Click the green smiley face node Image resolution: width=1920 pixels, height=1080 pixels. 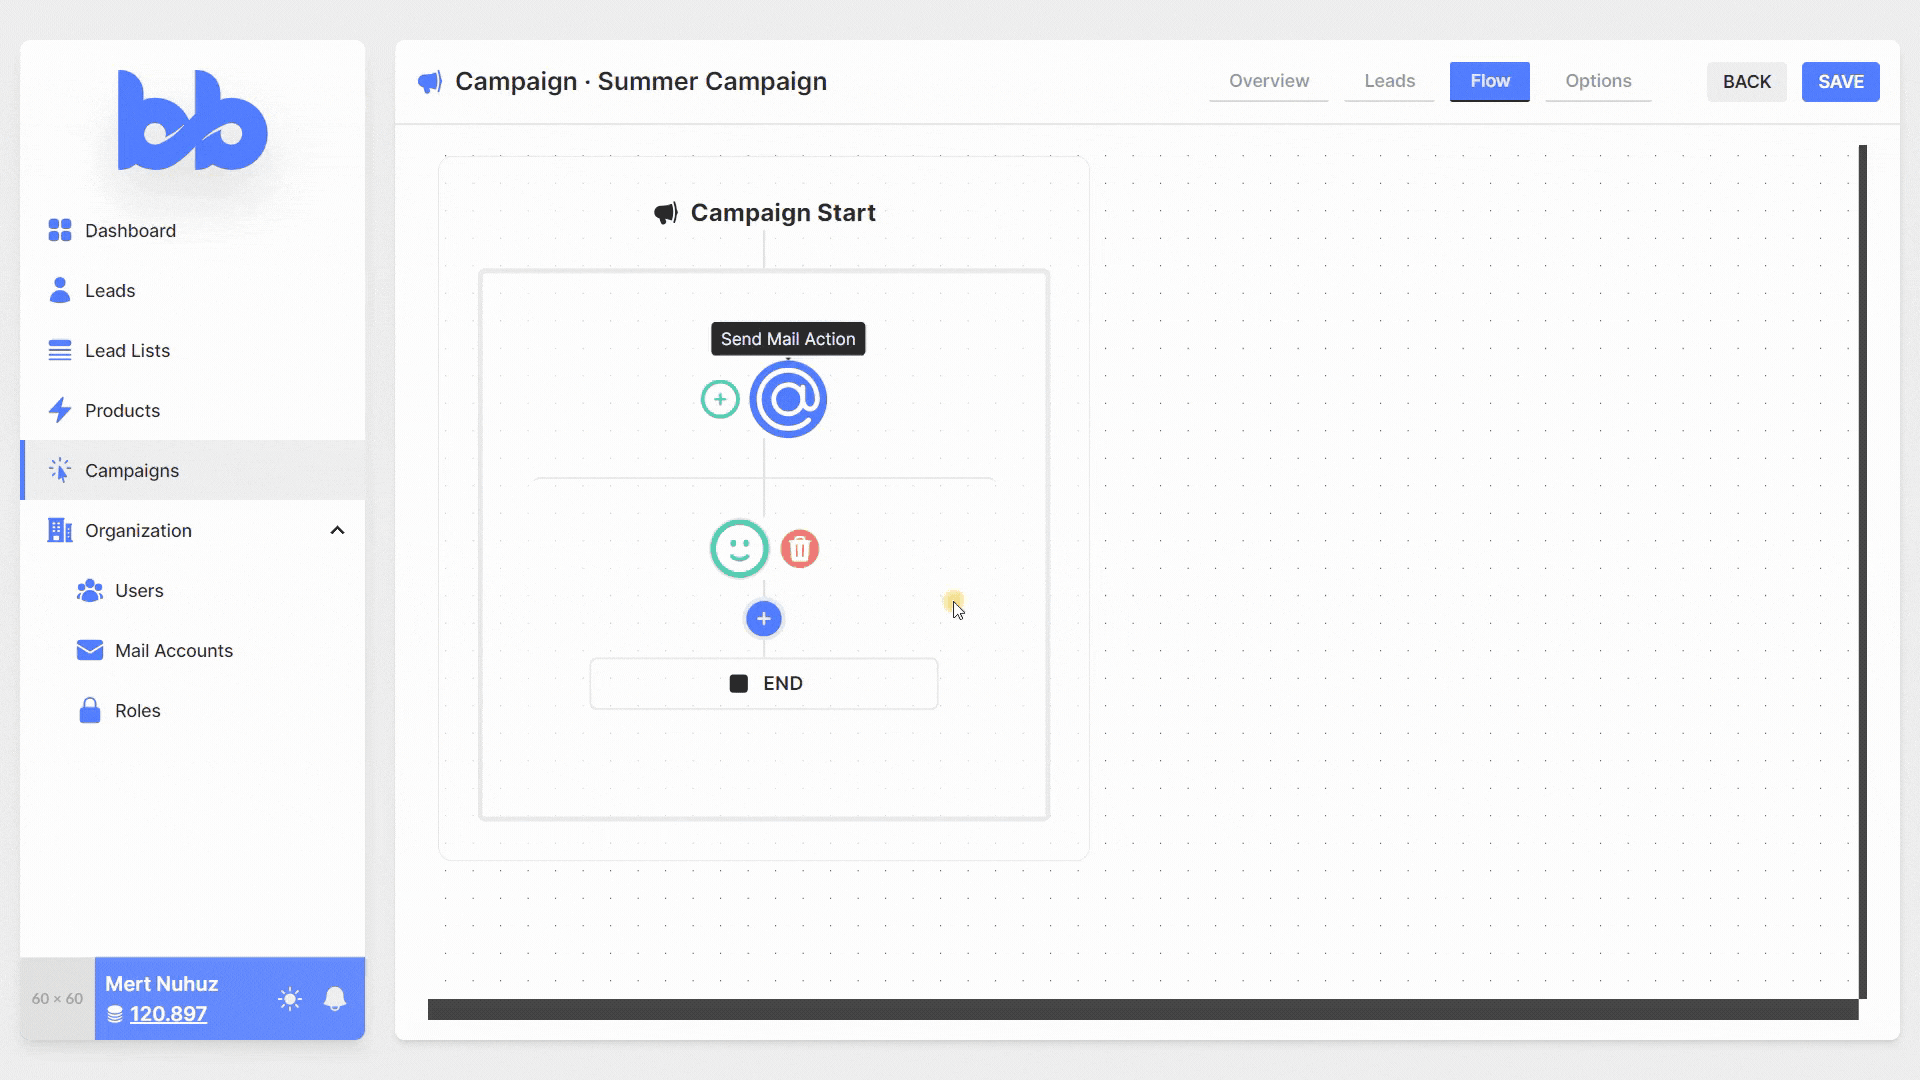tap(739, 549)
